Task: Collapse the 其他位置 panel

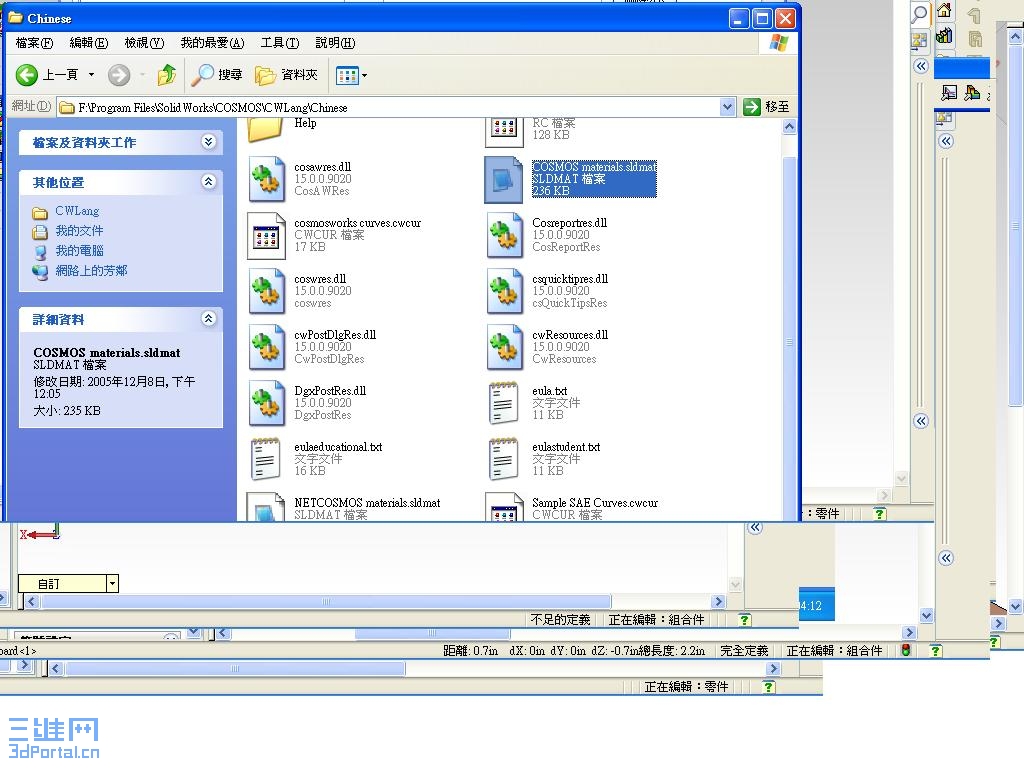Action: [x=208, y=182]
